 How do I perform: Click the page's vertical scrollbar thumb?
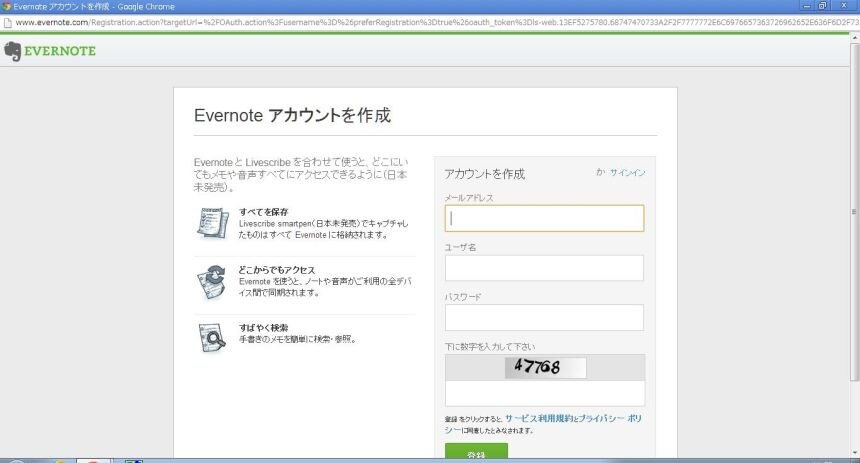click(x=854, y=211)
